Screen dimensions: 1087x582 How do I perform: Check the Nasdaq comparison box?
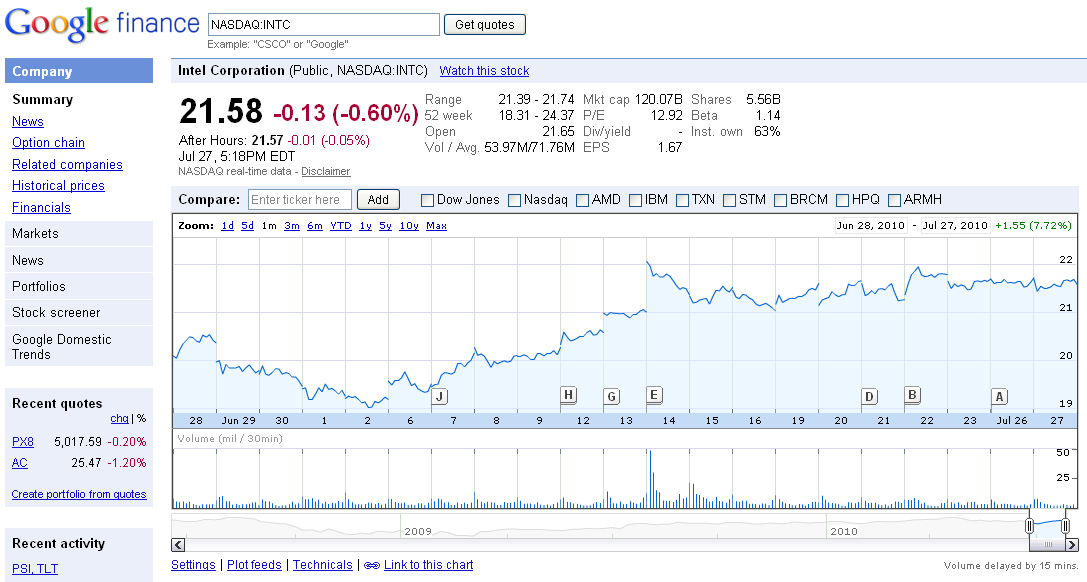click(514, 200)
